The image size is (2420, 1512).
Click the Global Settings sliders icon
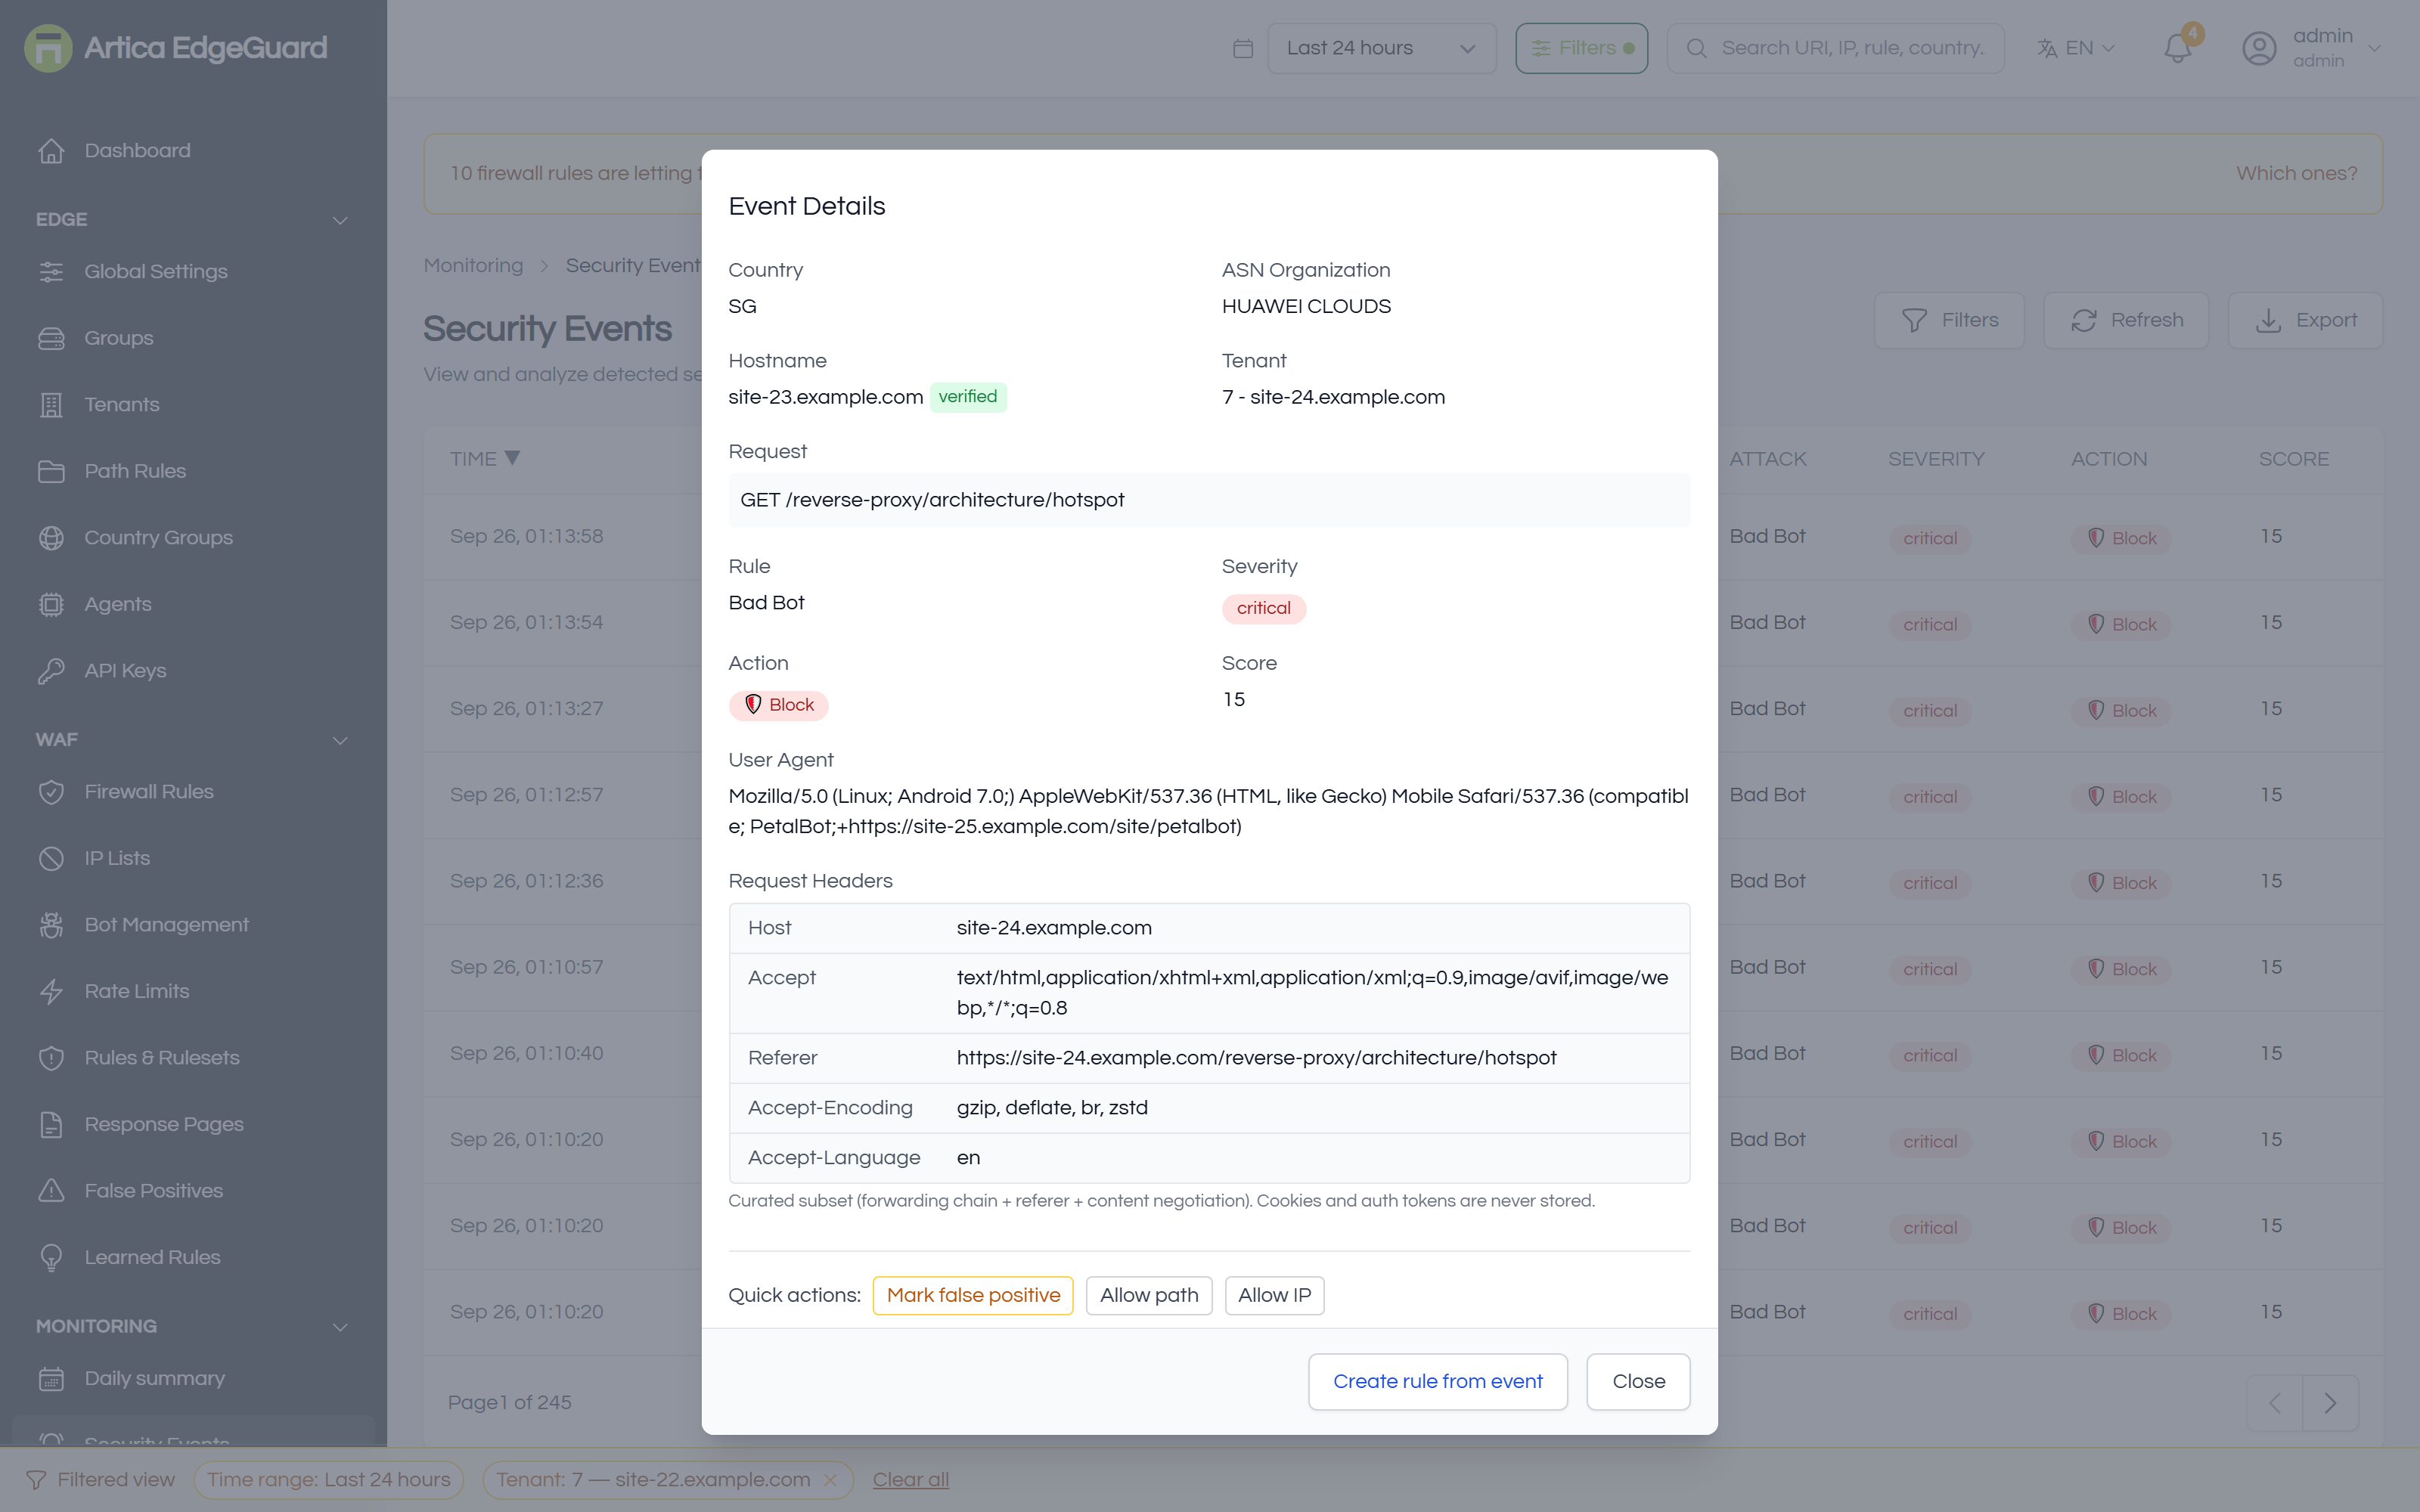51,272
